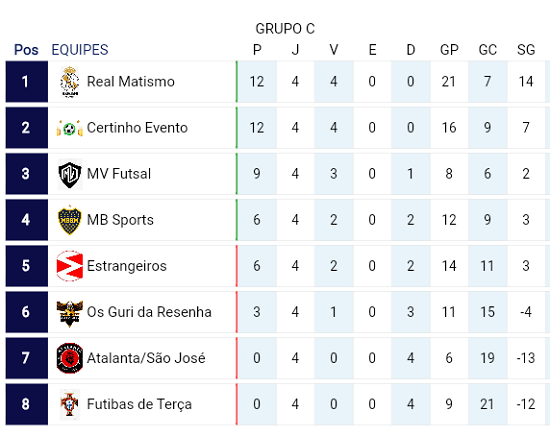The height and width of the screenshot is (431, 550).
Task: Click the SG column header
Action: click(526, 50)
